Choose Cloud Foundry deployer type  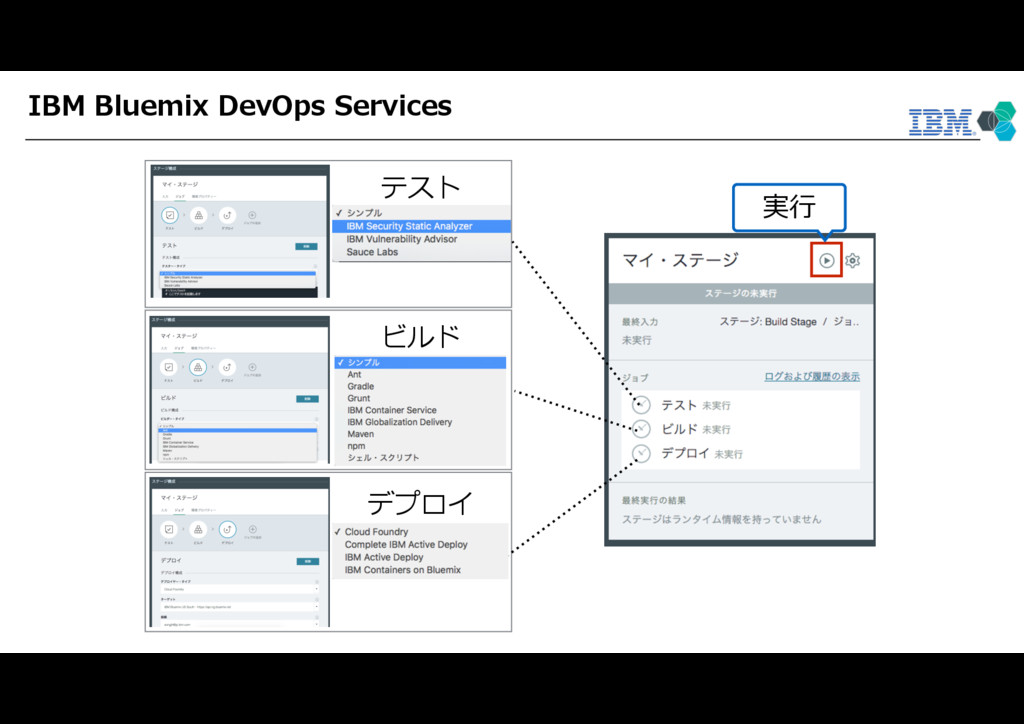tap(421, 531)
